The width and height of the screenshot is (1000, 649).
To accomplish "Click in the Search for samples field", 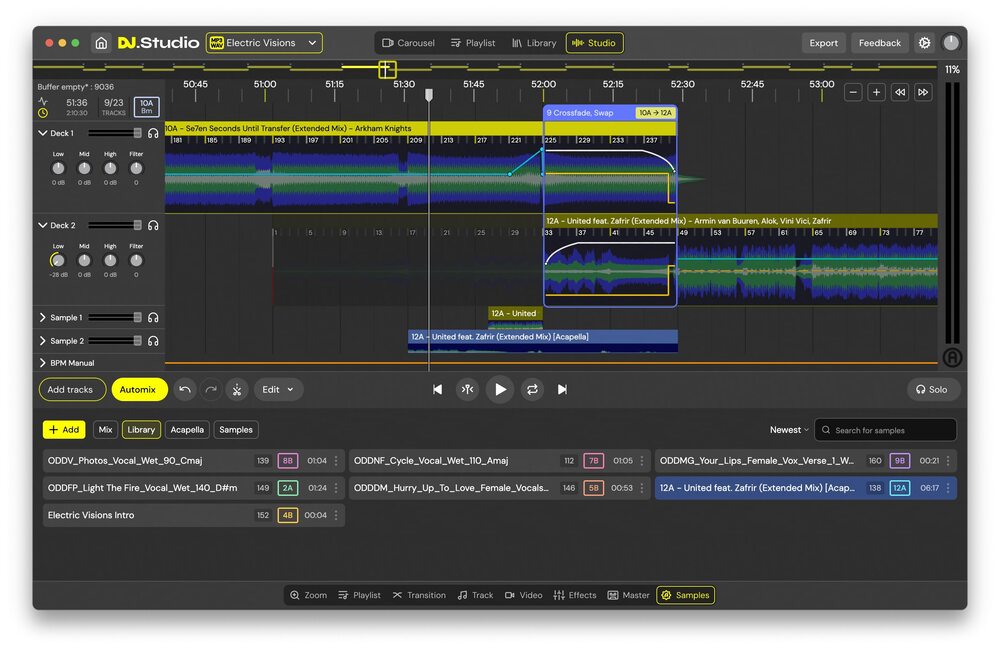I will pos(885,429).
